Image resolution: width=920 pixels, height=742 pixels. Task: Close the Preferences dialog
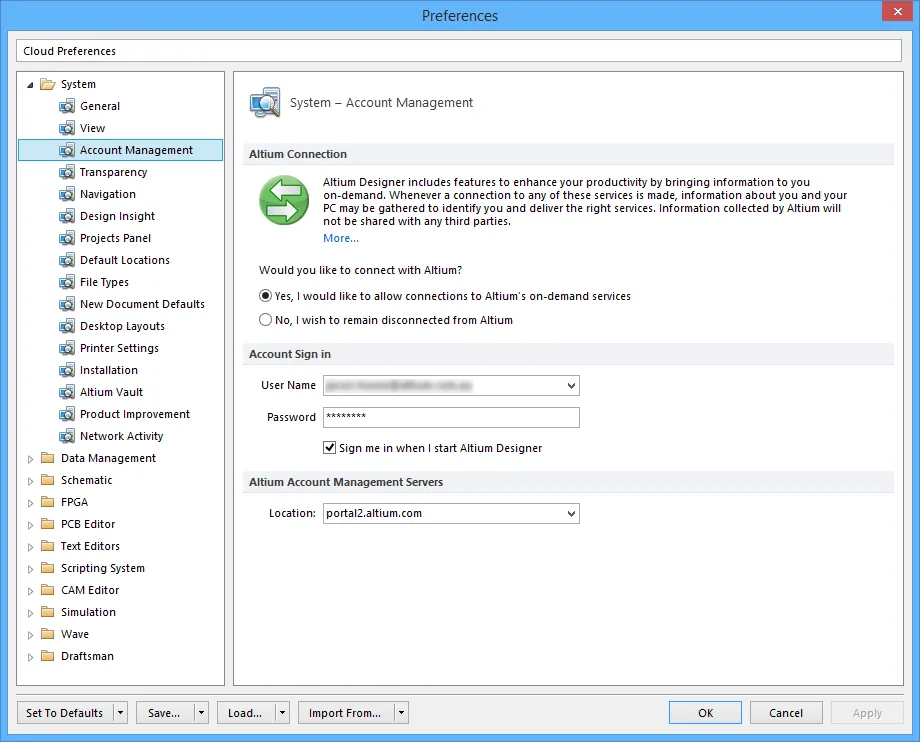tap(898, 11)
